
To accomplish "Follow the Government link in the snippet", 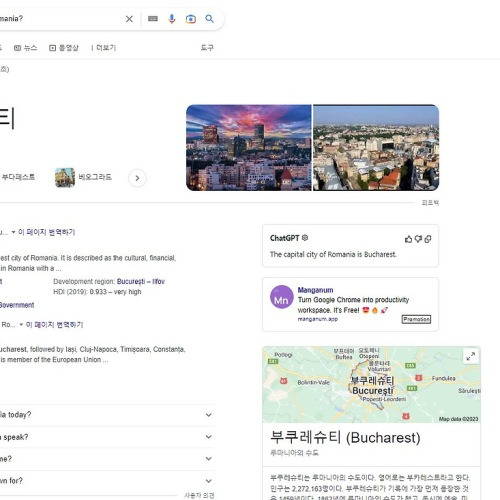I will (x=17, y=305).
